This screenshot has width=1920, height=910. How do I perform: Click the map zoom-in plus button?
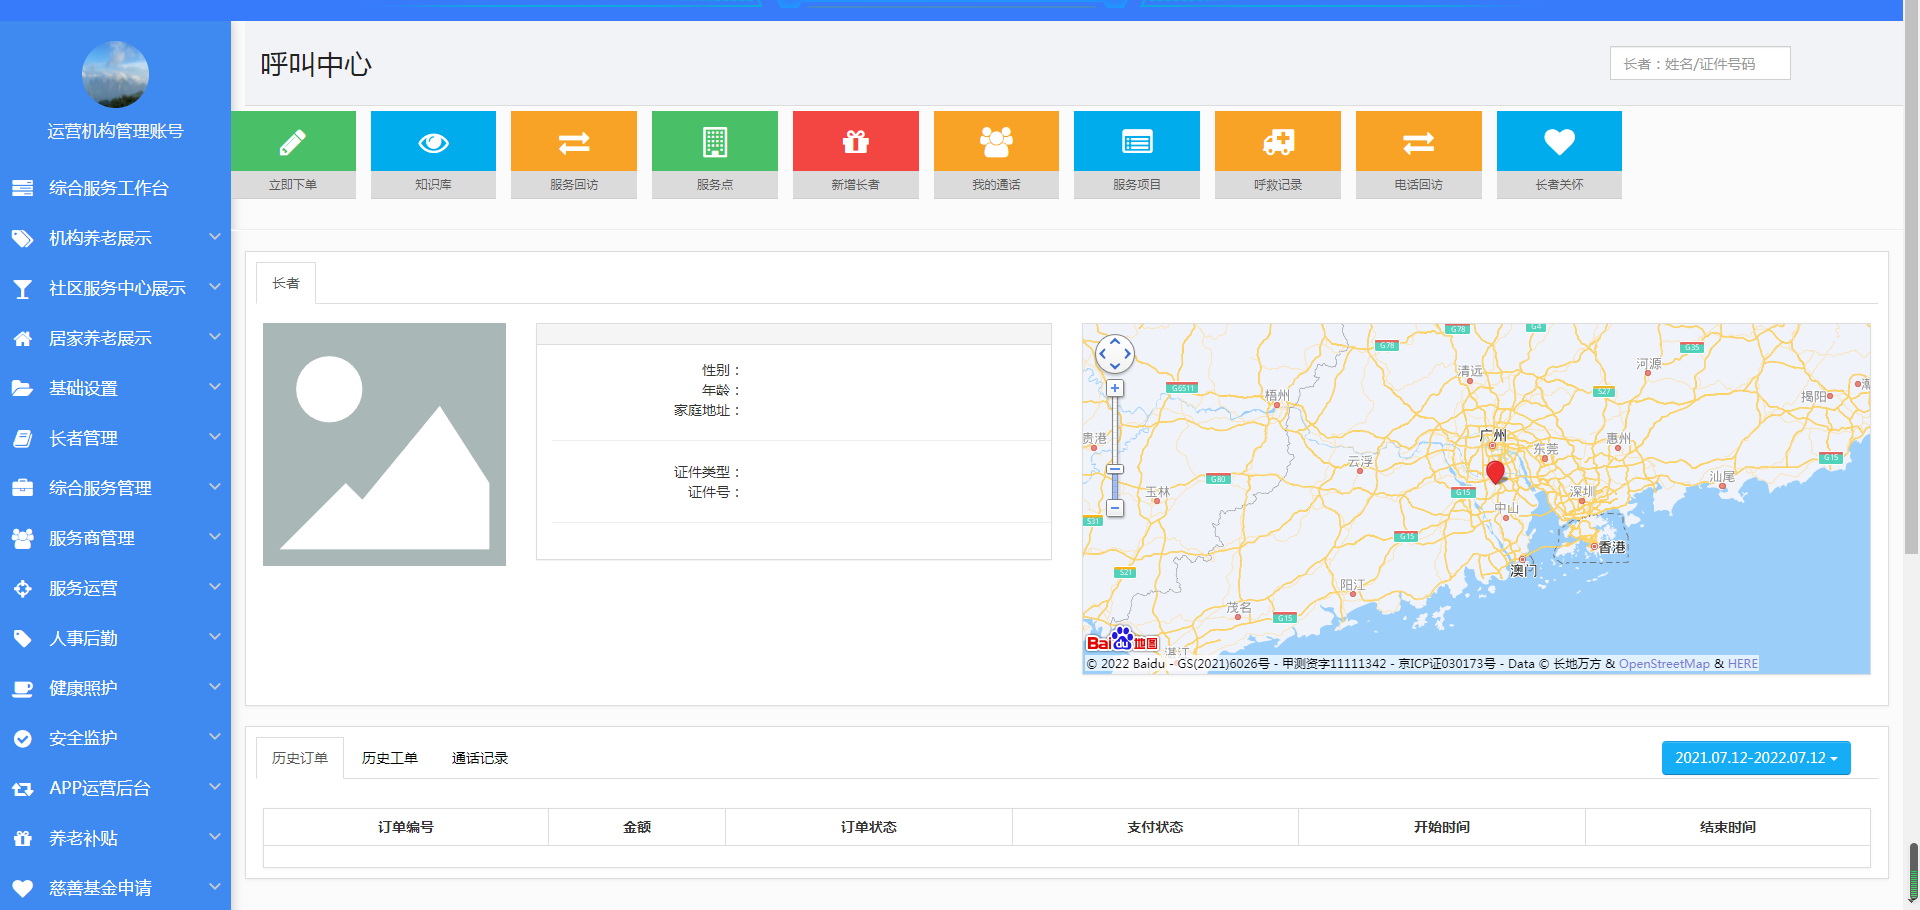pyautogui.click(x=1115, y=388)
